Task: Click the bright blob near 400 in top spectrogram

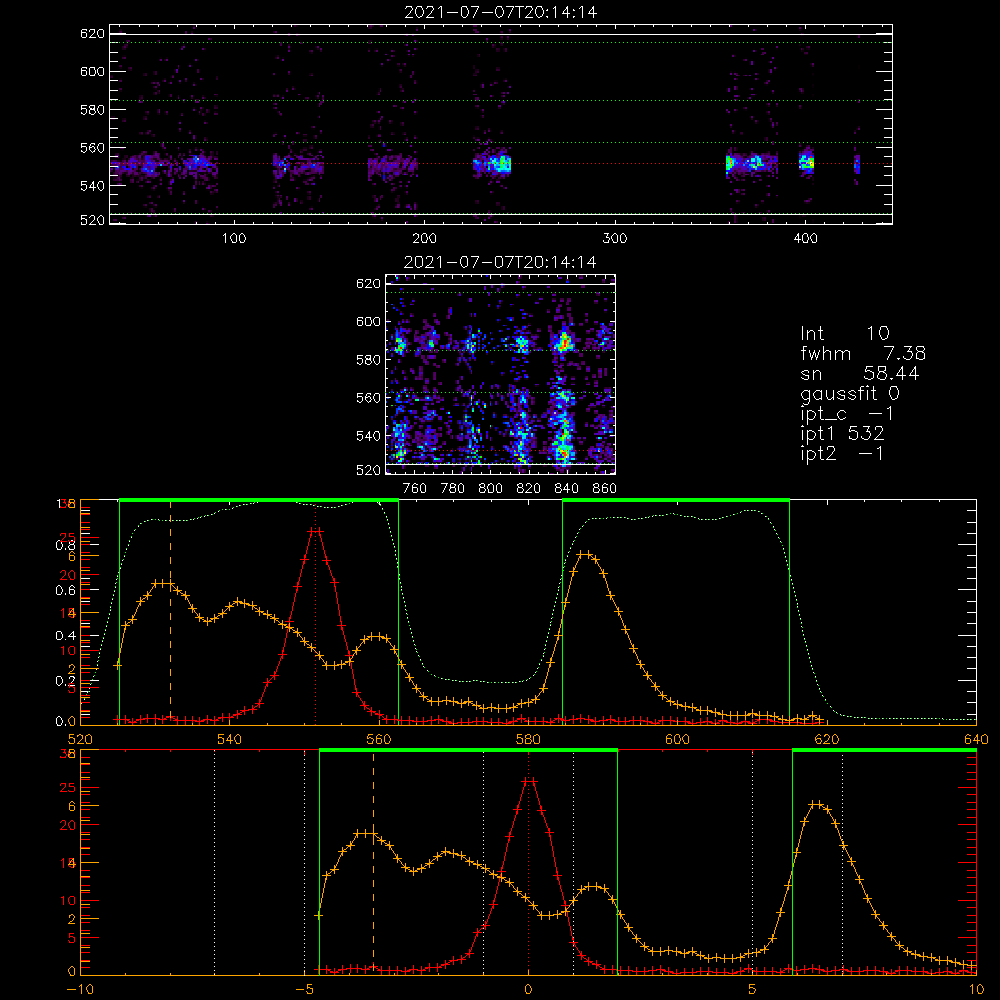Action: (807, 163)
